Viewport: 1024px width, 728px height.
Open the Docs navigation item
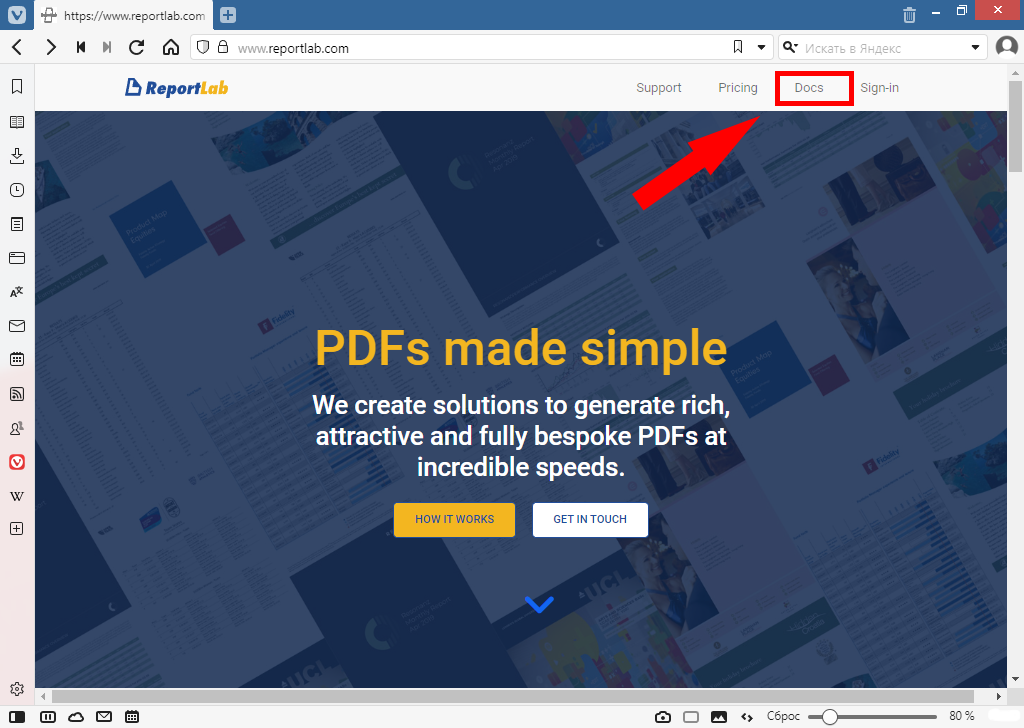(809, 88)
